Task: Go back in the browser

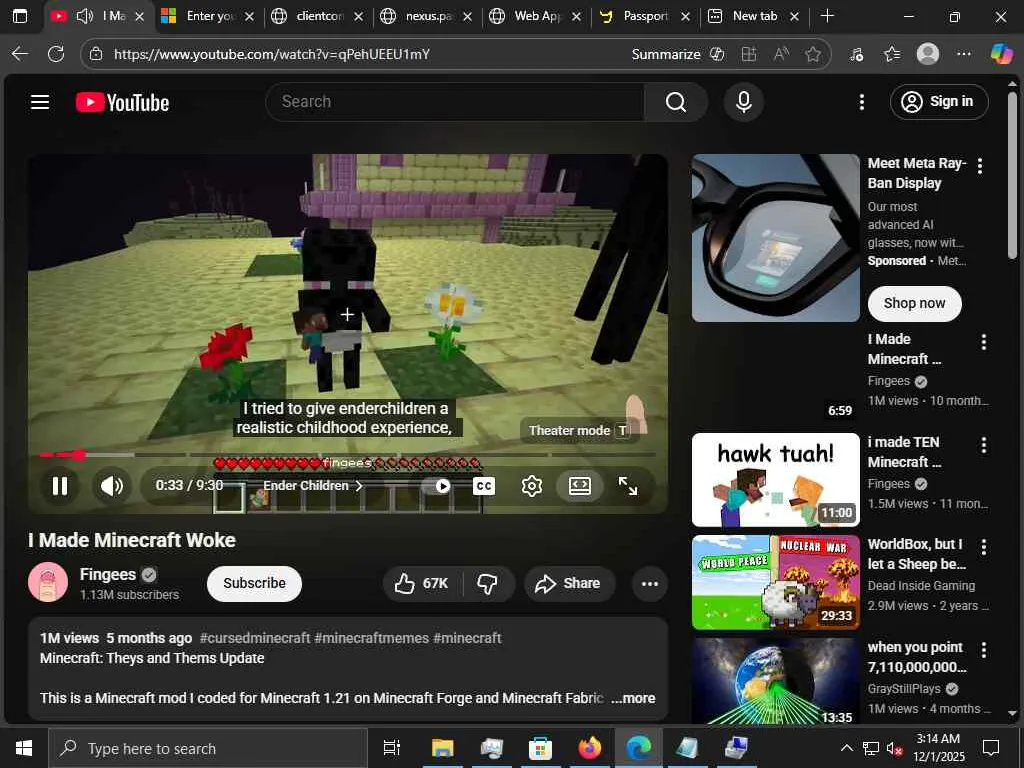Action: [20, 54]
